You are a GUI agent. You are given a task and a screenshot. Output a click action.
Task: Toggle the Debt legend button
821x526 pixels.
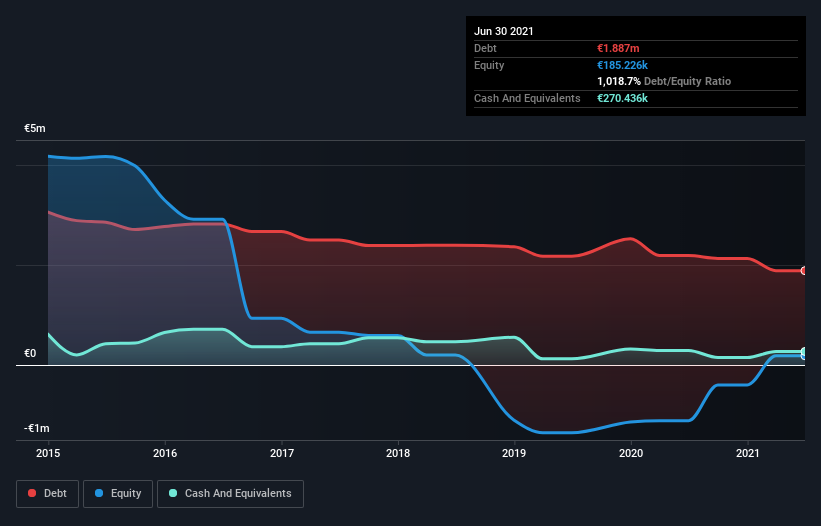point(47,494)
